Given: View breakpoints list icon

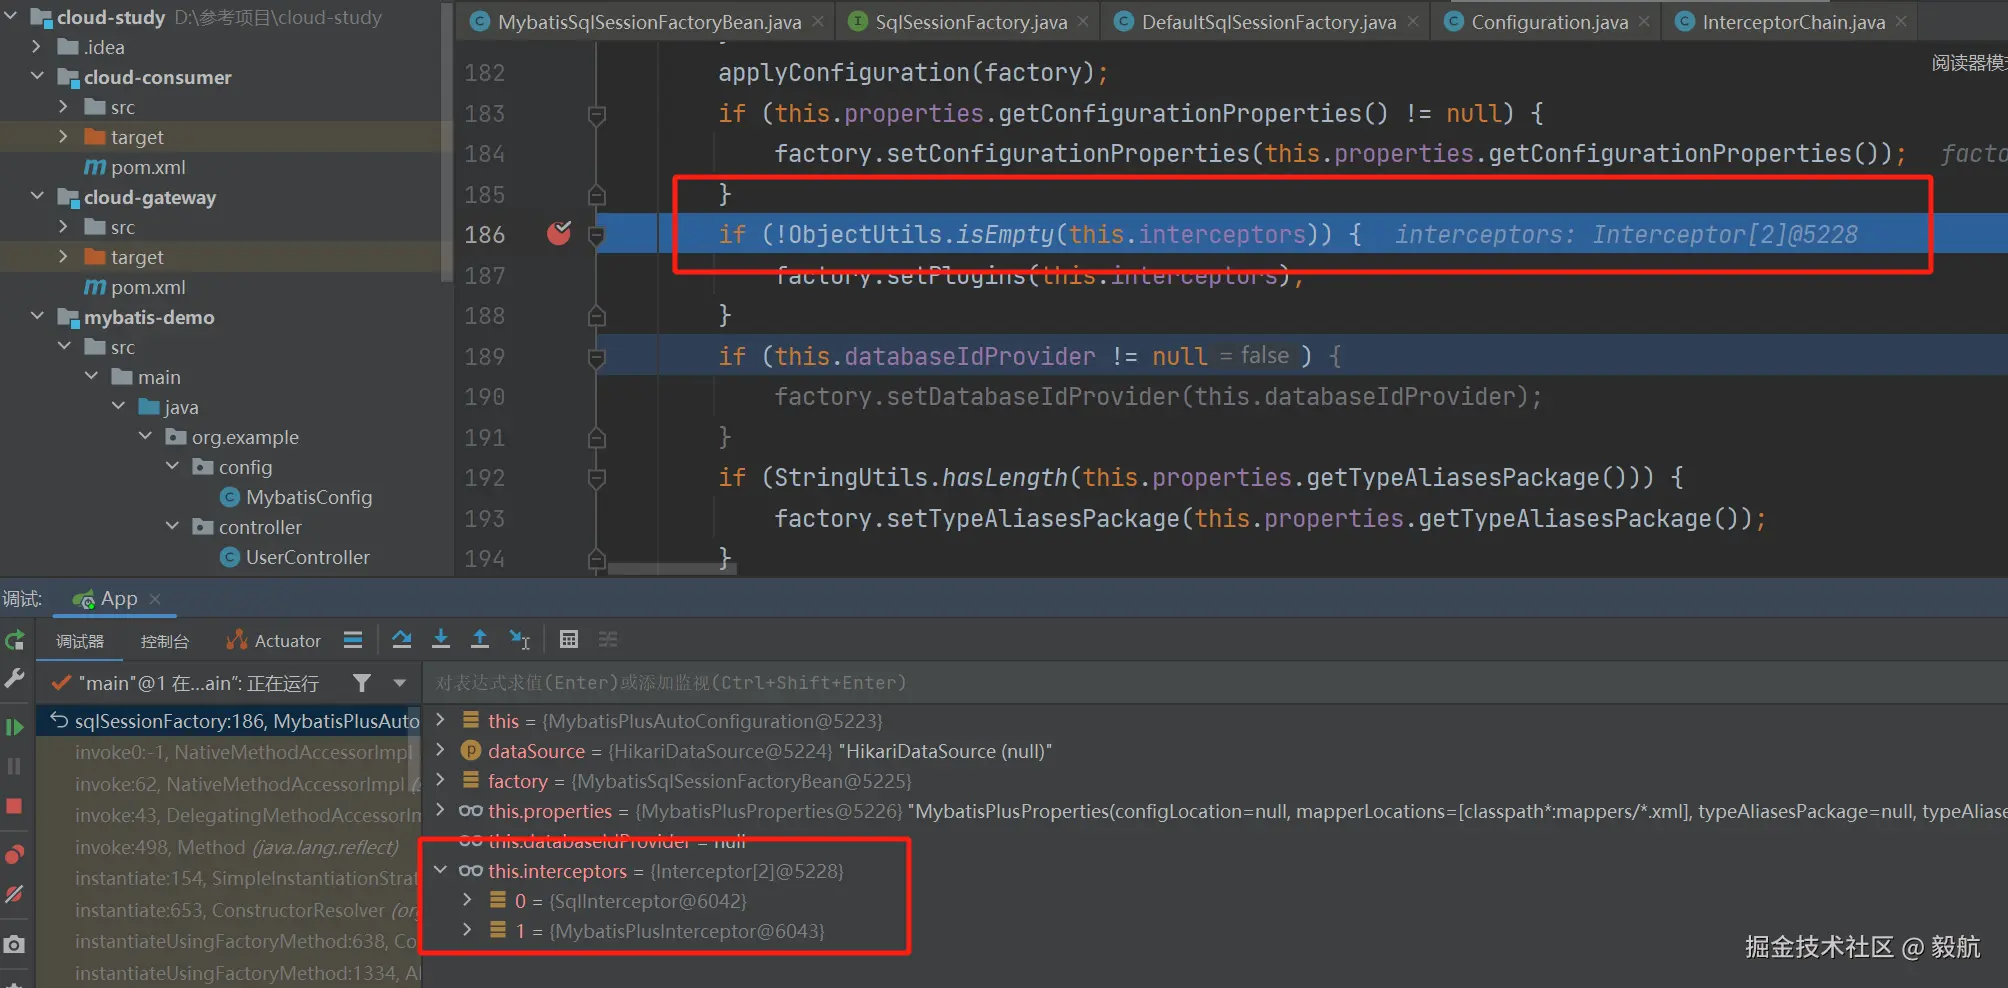Looking at the screenshot, I should [15, 854].
